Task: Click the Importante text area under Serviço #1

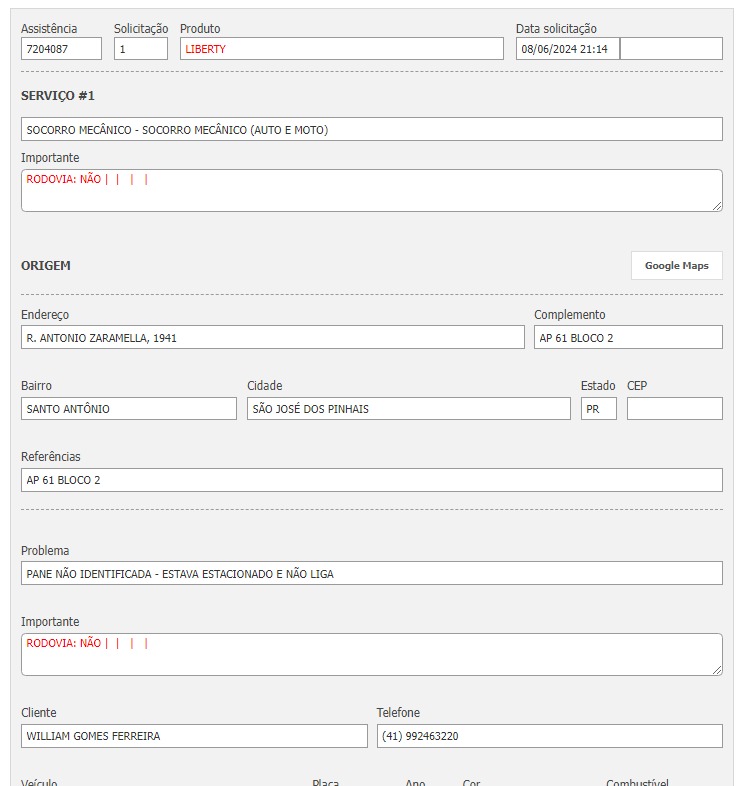Action: pos(371,191)
